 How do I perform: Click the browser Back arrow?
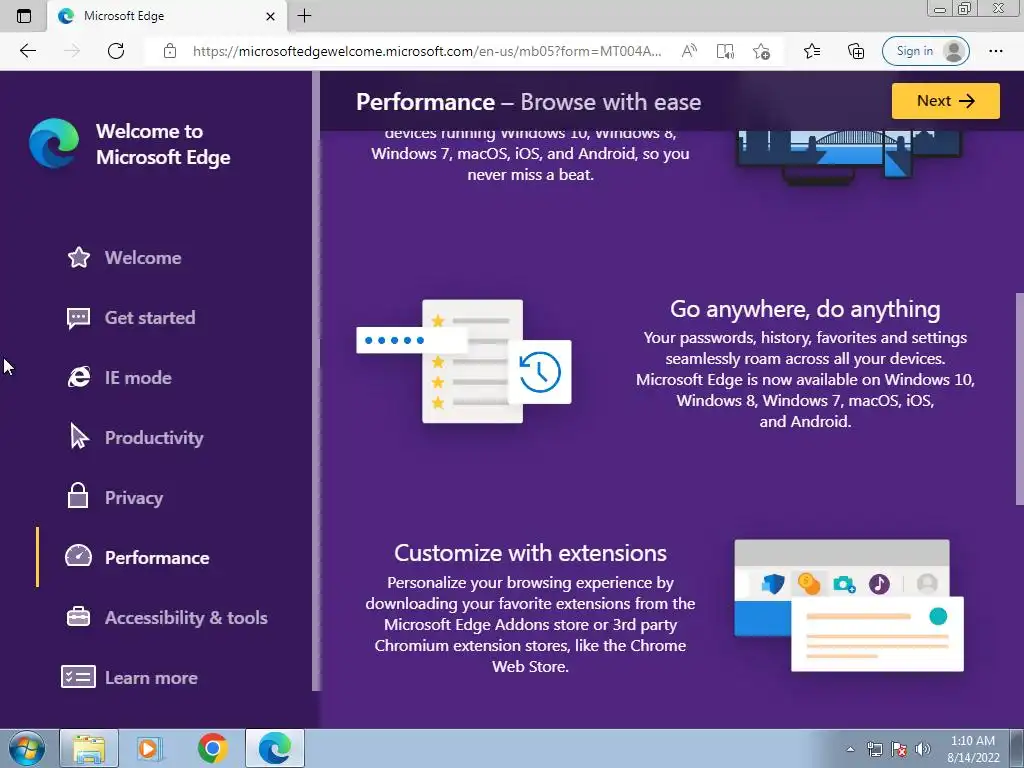tap(27, 51)
